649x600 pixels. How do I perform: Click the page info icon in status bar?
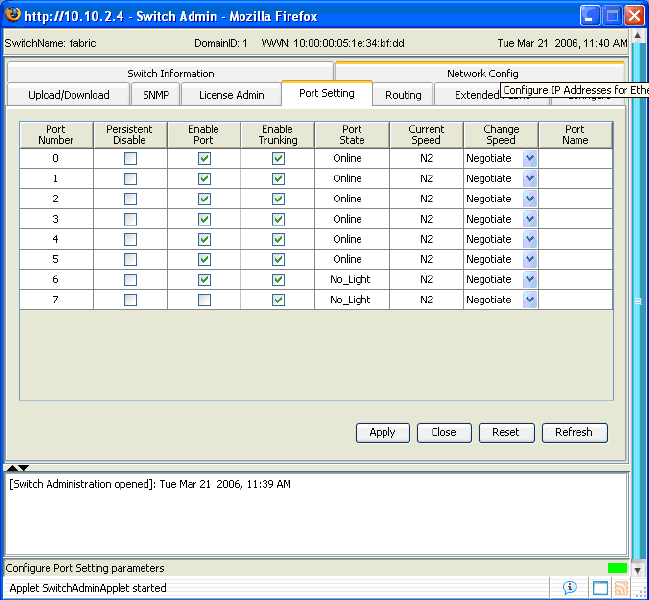pos(570,588)
